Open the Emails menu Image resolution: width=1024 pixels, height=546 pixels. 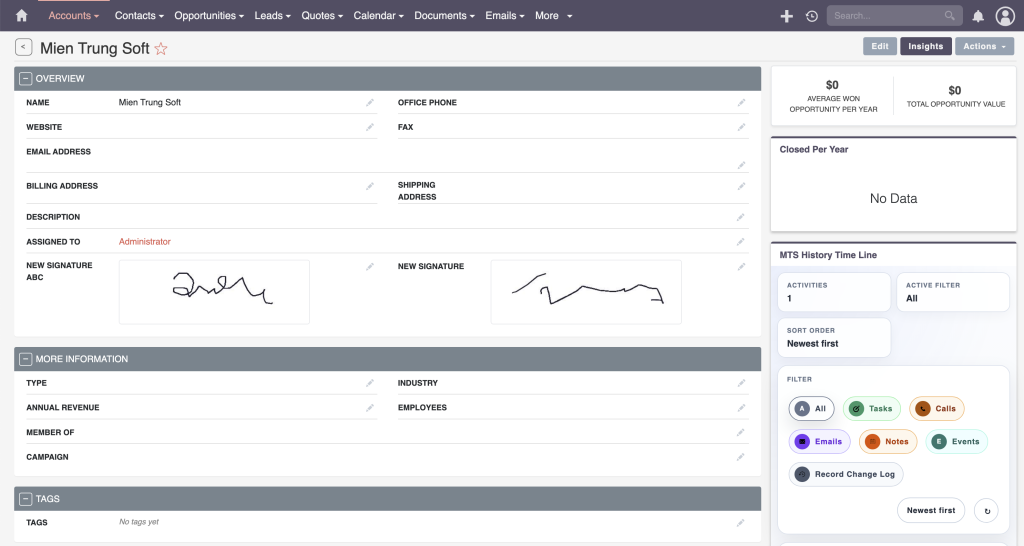505,16
